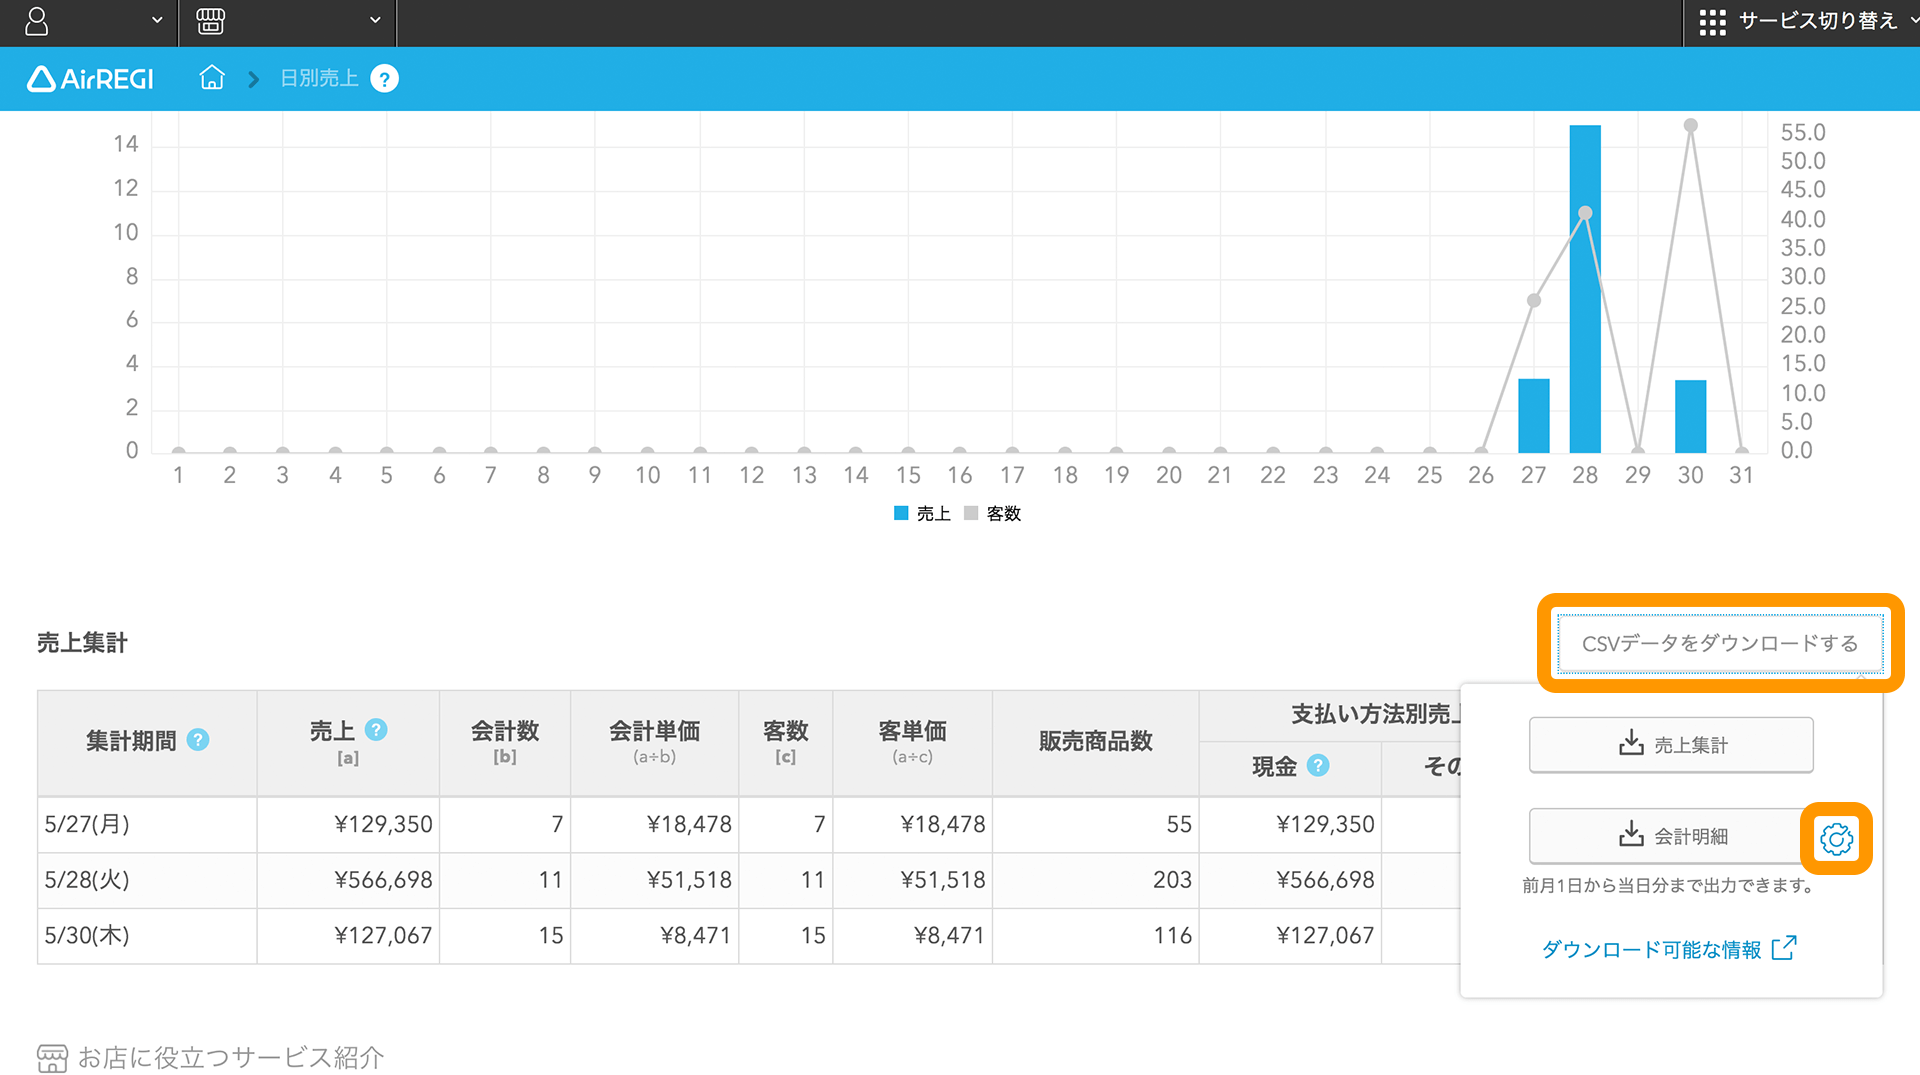Click CSVデータをダウンロードする button
This screenshot has width=1920, height=1075.
(1720, 643)
